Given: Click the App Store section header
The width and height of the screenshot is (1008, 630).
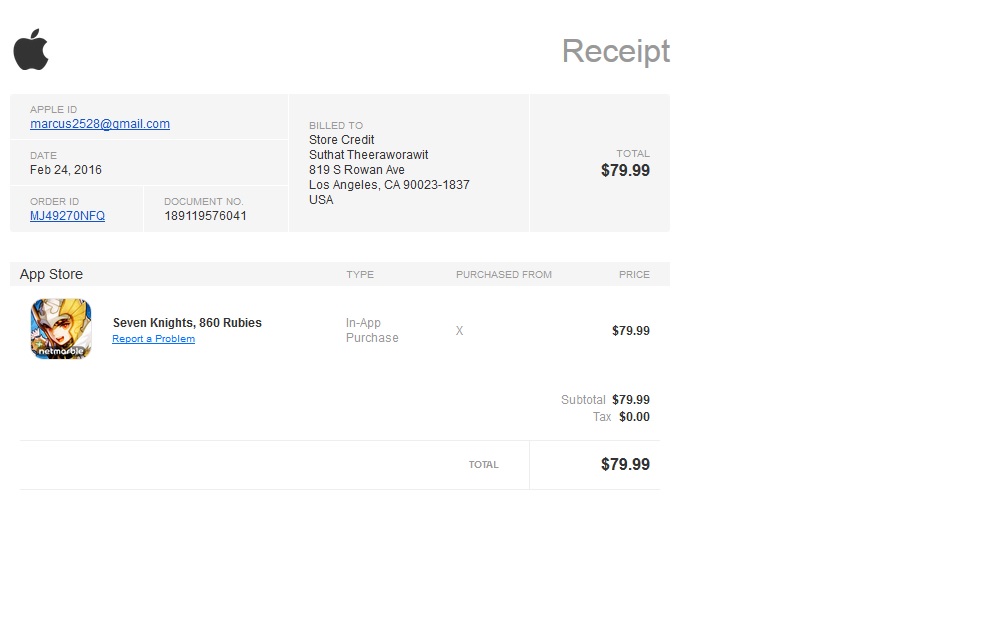Looking at the screenshot, I should point(51,274).
